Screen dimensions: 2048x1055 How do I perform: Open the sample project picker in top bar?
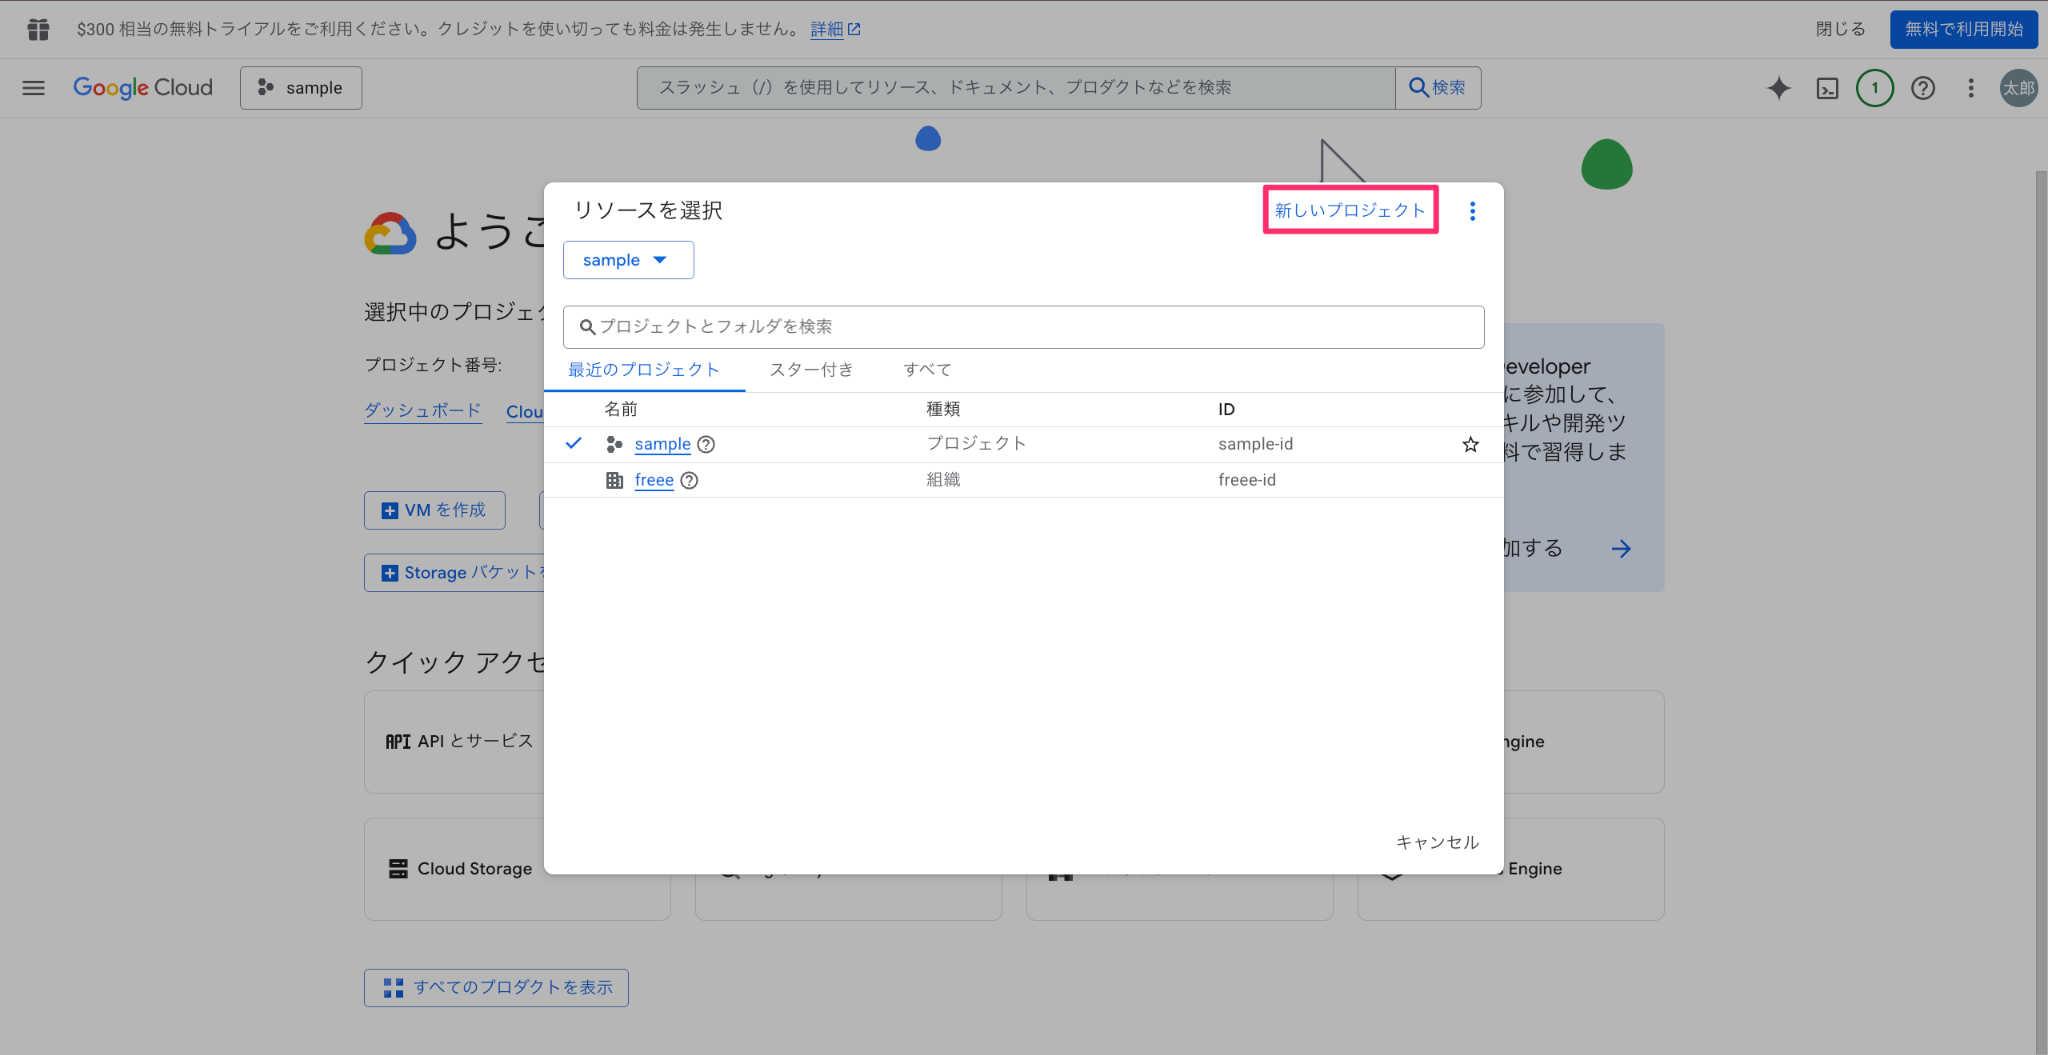[x=301, y=88]
